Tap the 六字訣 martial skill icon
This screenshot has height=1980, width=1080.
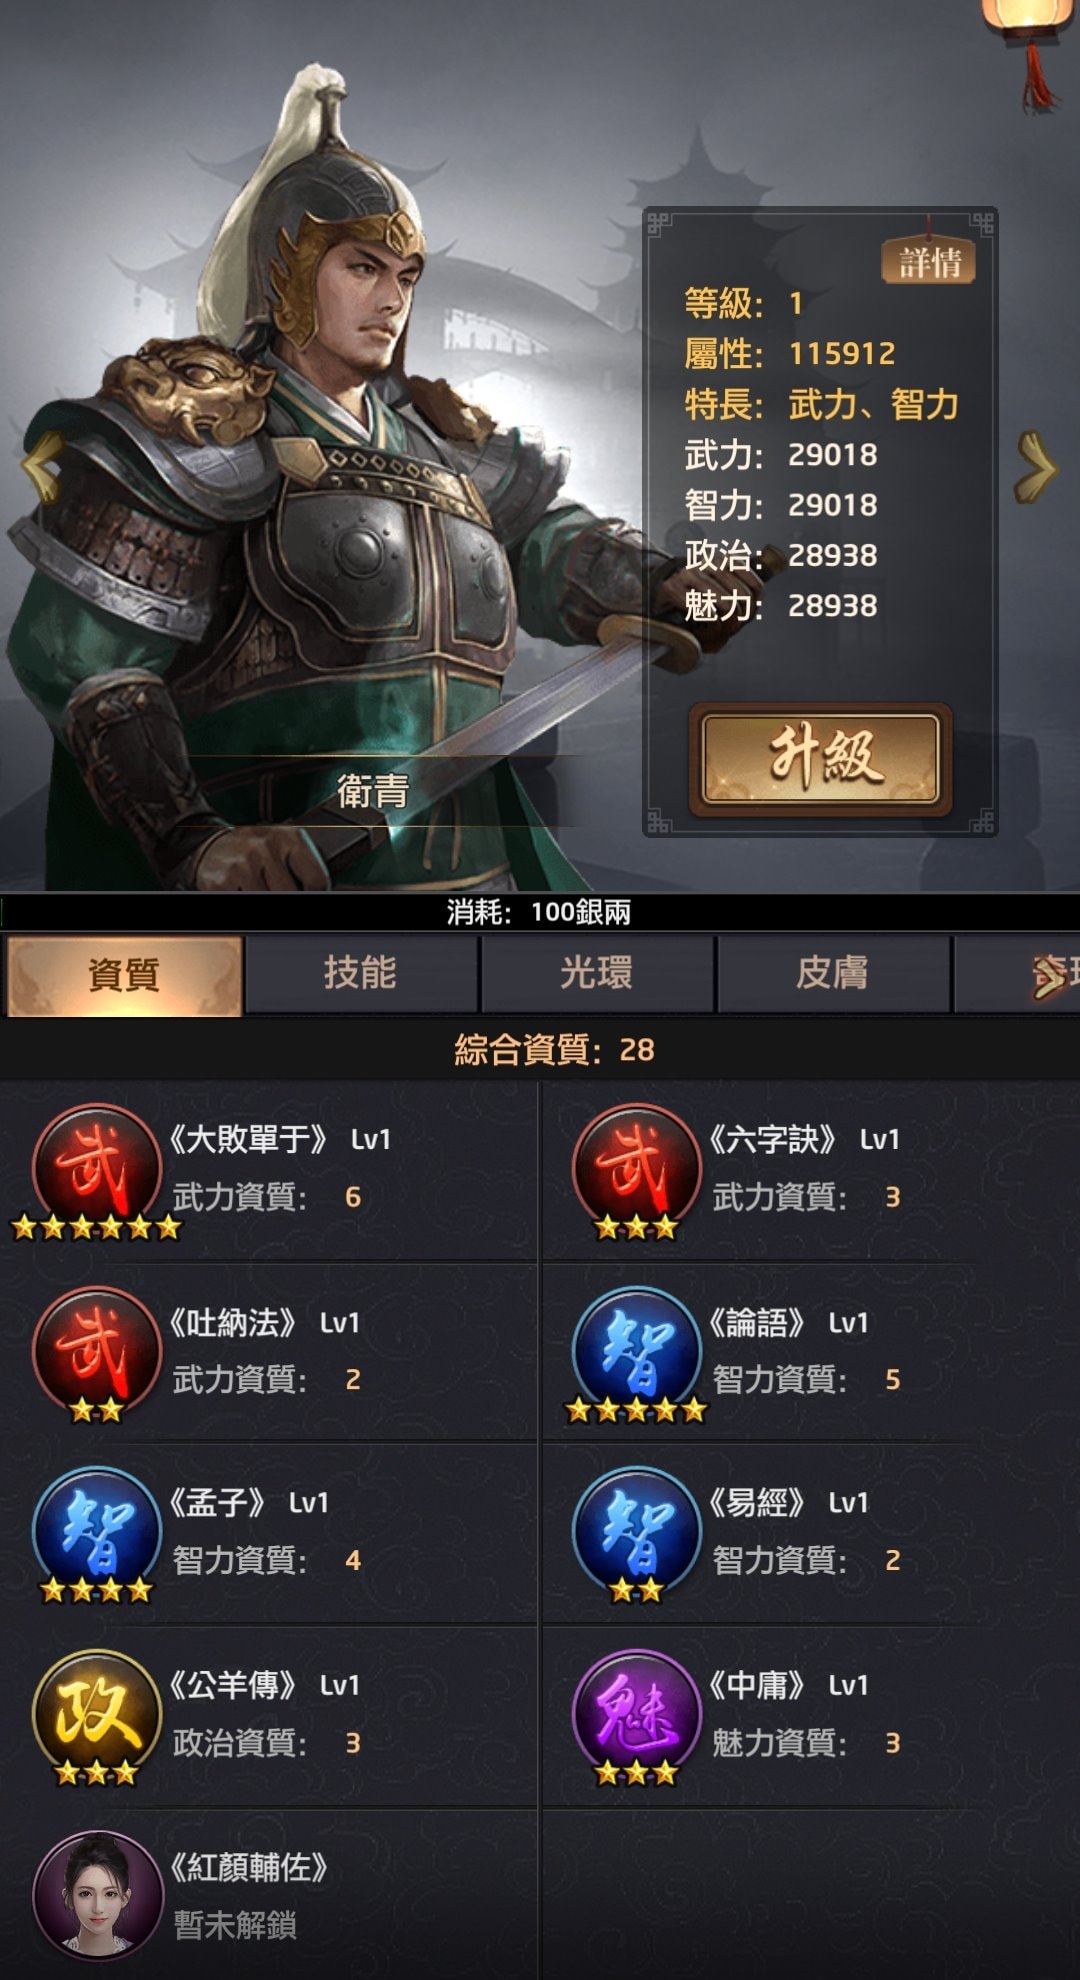(637, 1168)
